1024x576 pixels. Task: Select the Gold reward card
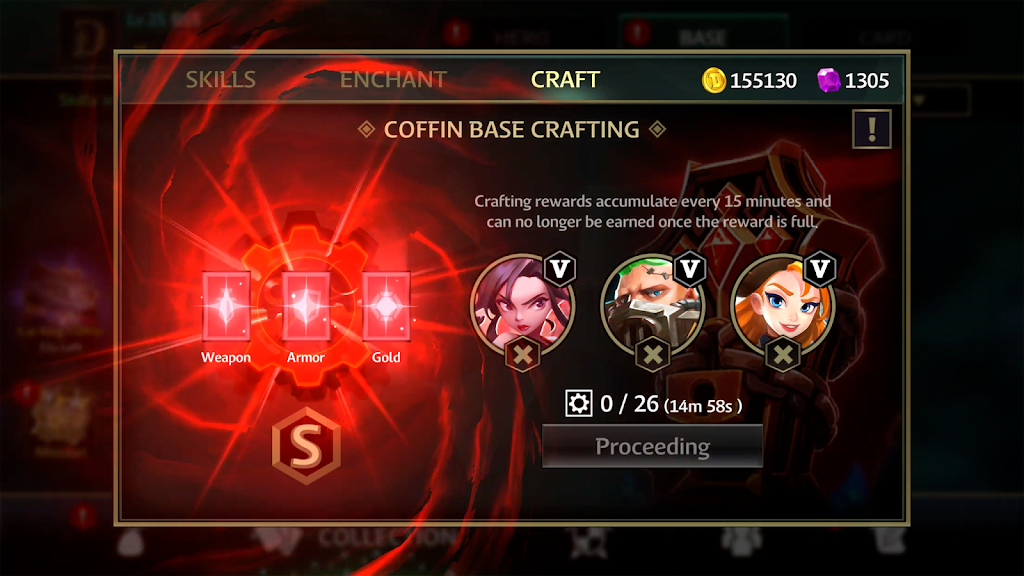386,306
